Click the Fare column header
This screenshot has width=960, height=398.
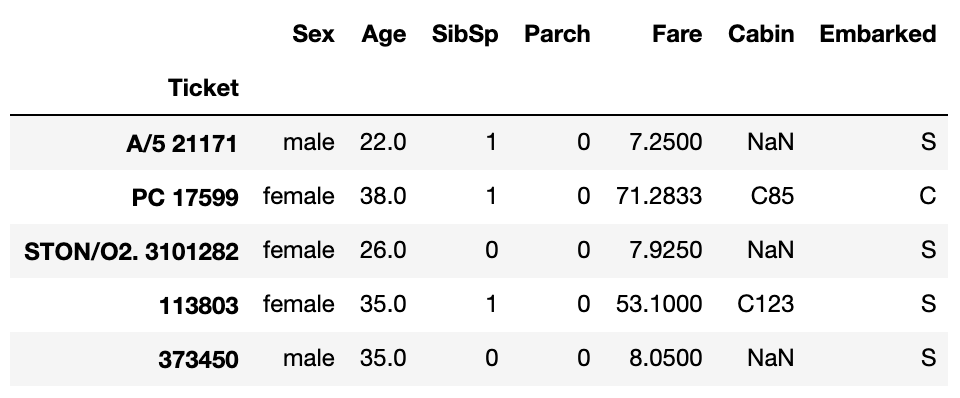[677, 34]
